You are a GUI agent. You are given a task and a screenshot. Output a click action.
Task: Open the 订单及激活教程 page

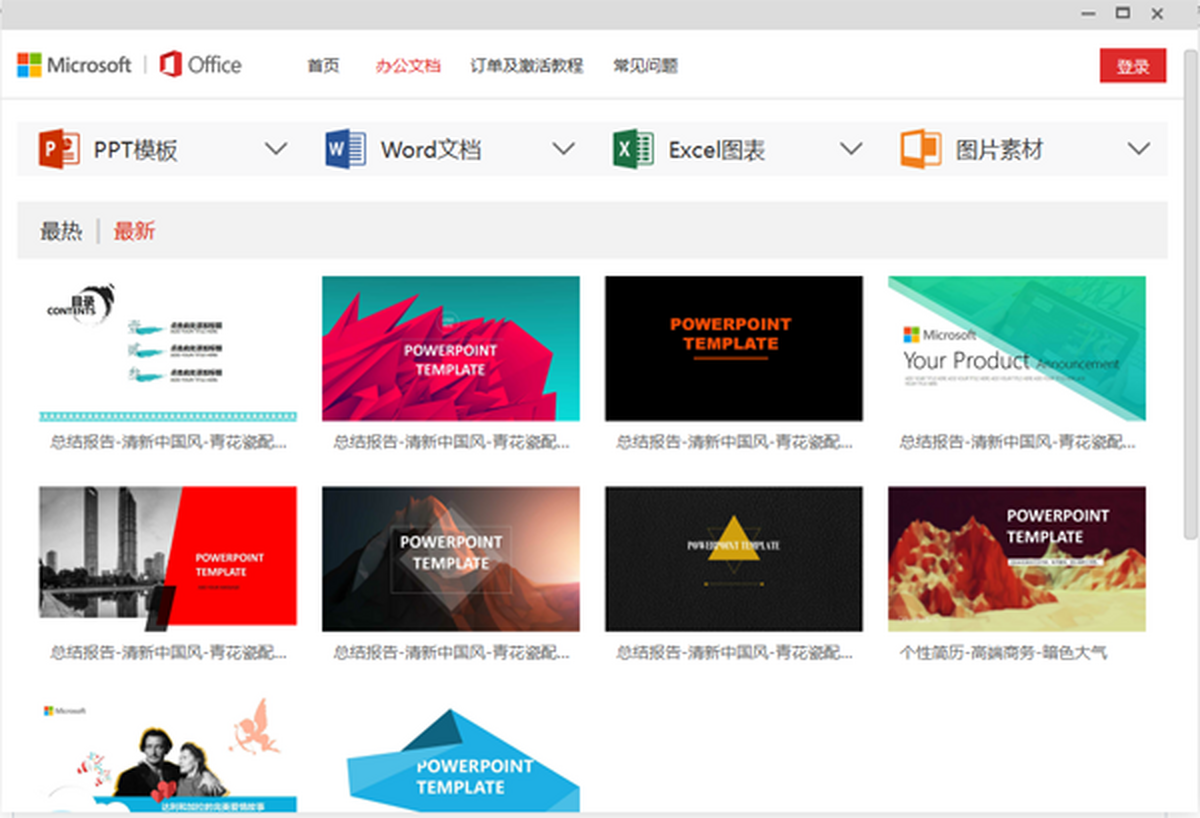click(529, 65)
